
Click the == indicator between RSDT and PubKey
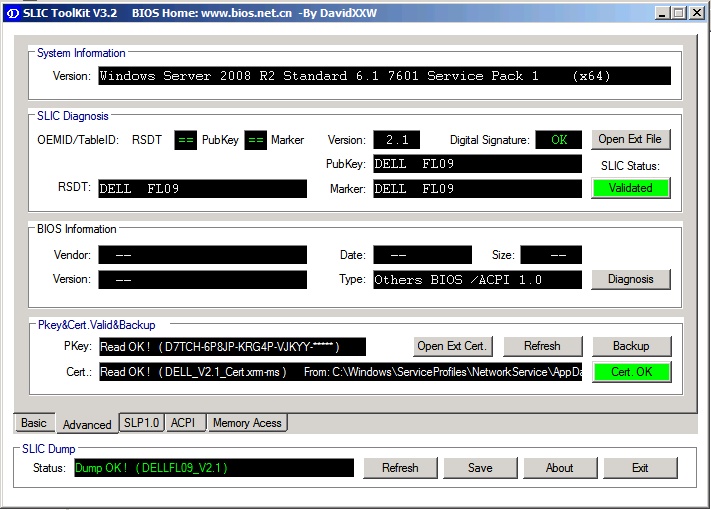tap(185, 140)
